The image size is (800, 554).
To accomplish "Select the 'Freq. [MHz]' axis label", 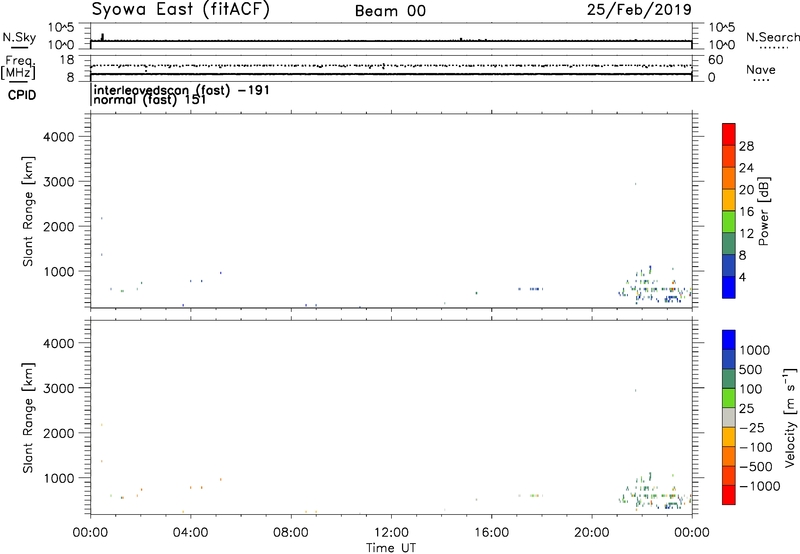I will [x=18, y=68].
